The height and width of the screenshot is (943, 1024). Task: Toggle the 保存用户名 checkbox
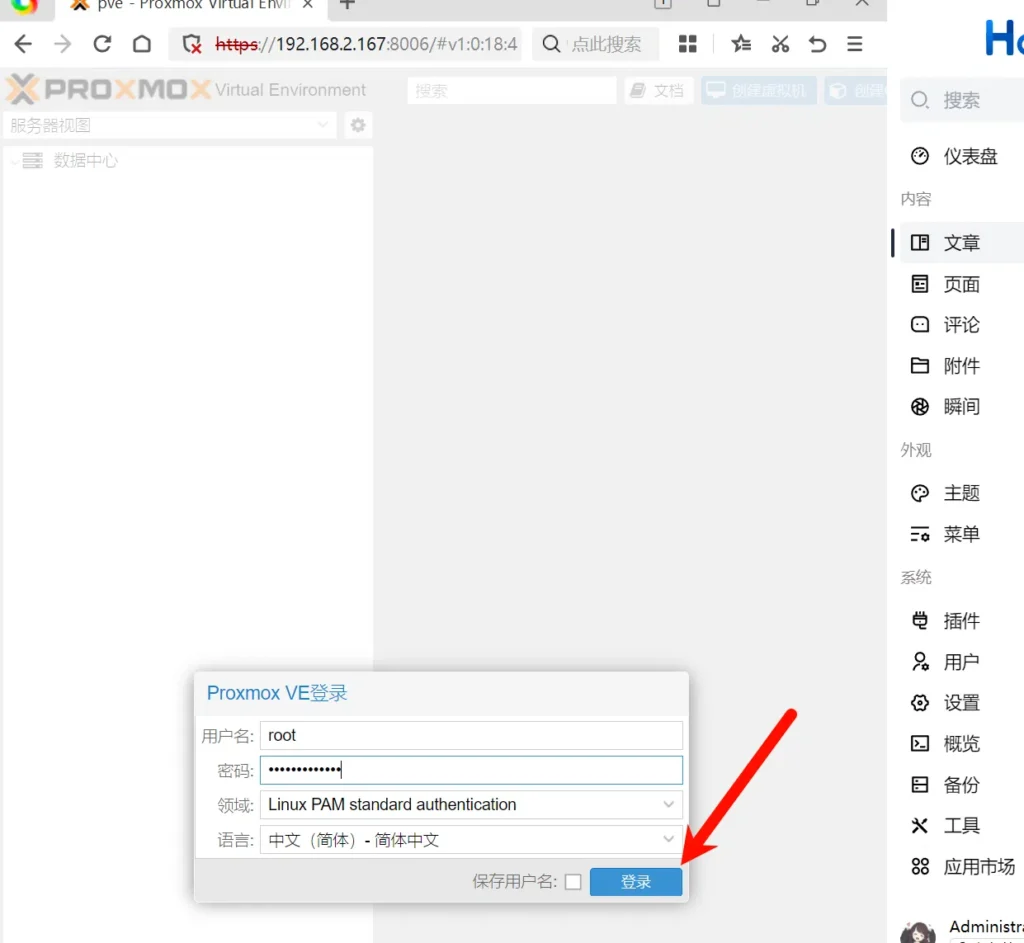[573, 882]
